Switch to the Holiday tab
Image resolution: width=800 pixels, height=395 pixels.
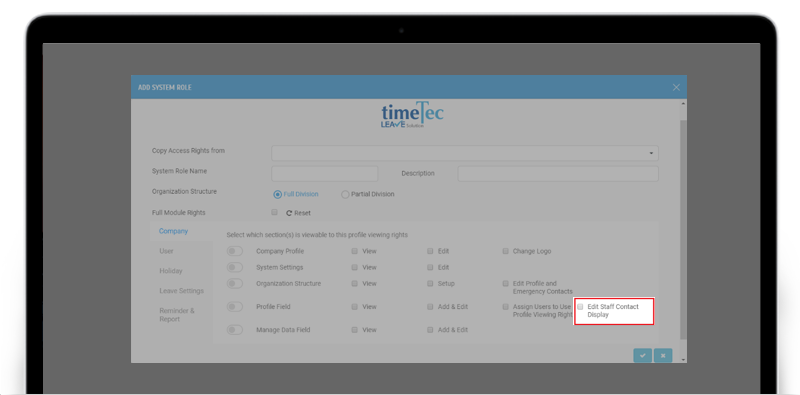170,271
